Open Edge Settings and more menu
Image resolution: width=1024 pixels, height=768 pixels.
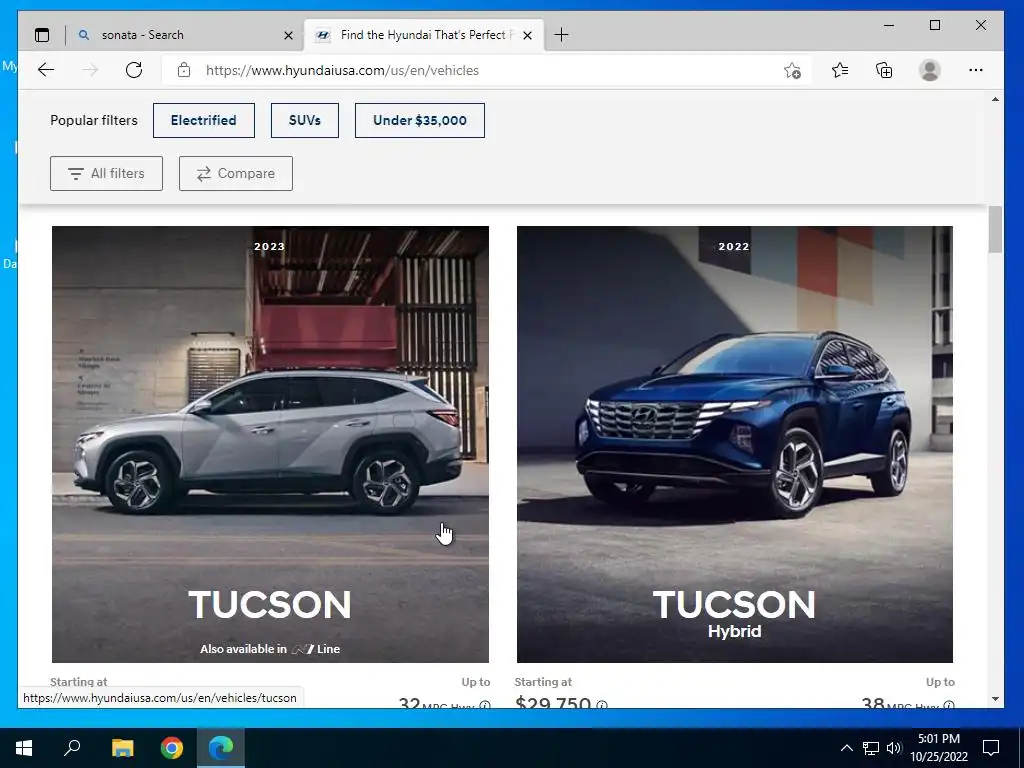(976, 70)
